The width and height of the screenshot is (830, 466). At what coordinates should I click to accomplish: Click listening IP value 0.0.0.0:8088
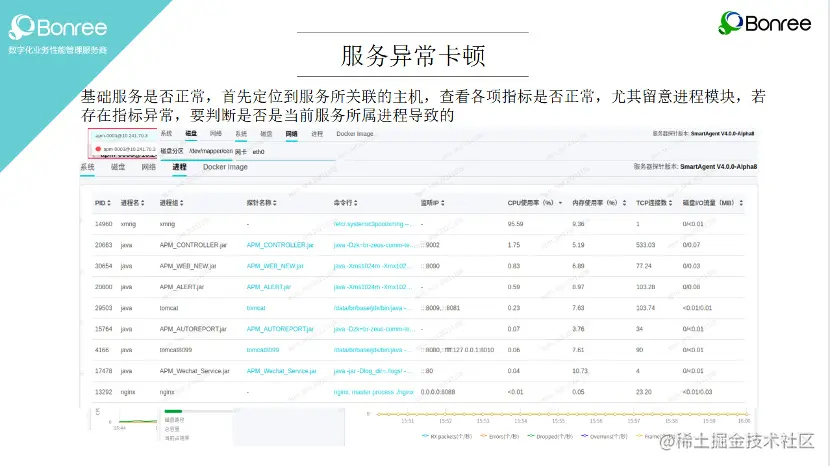(x=438, y=392)
